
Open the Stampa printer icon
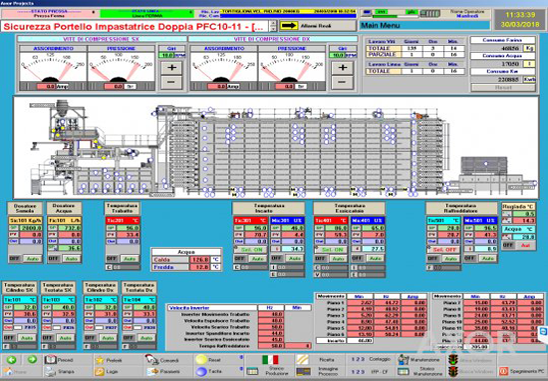tap(50, 372)
